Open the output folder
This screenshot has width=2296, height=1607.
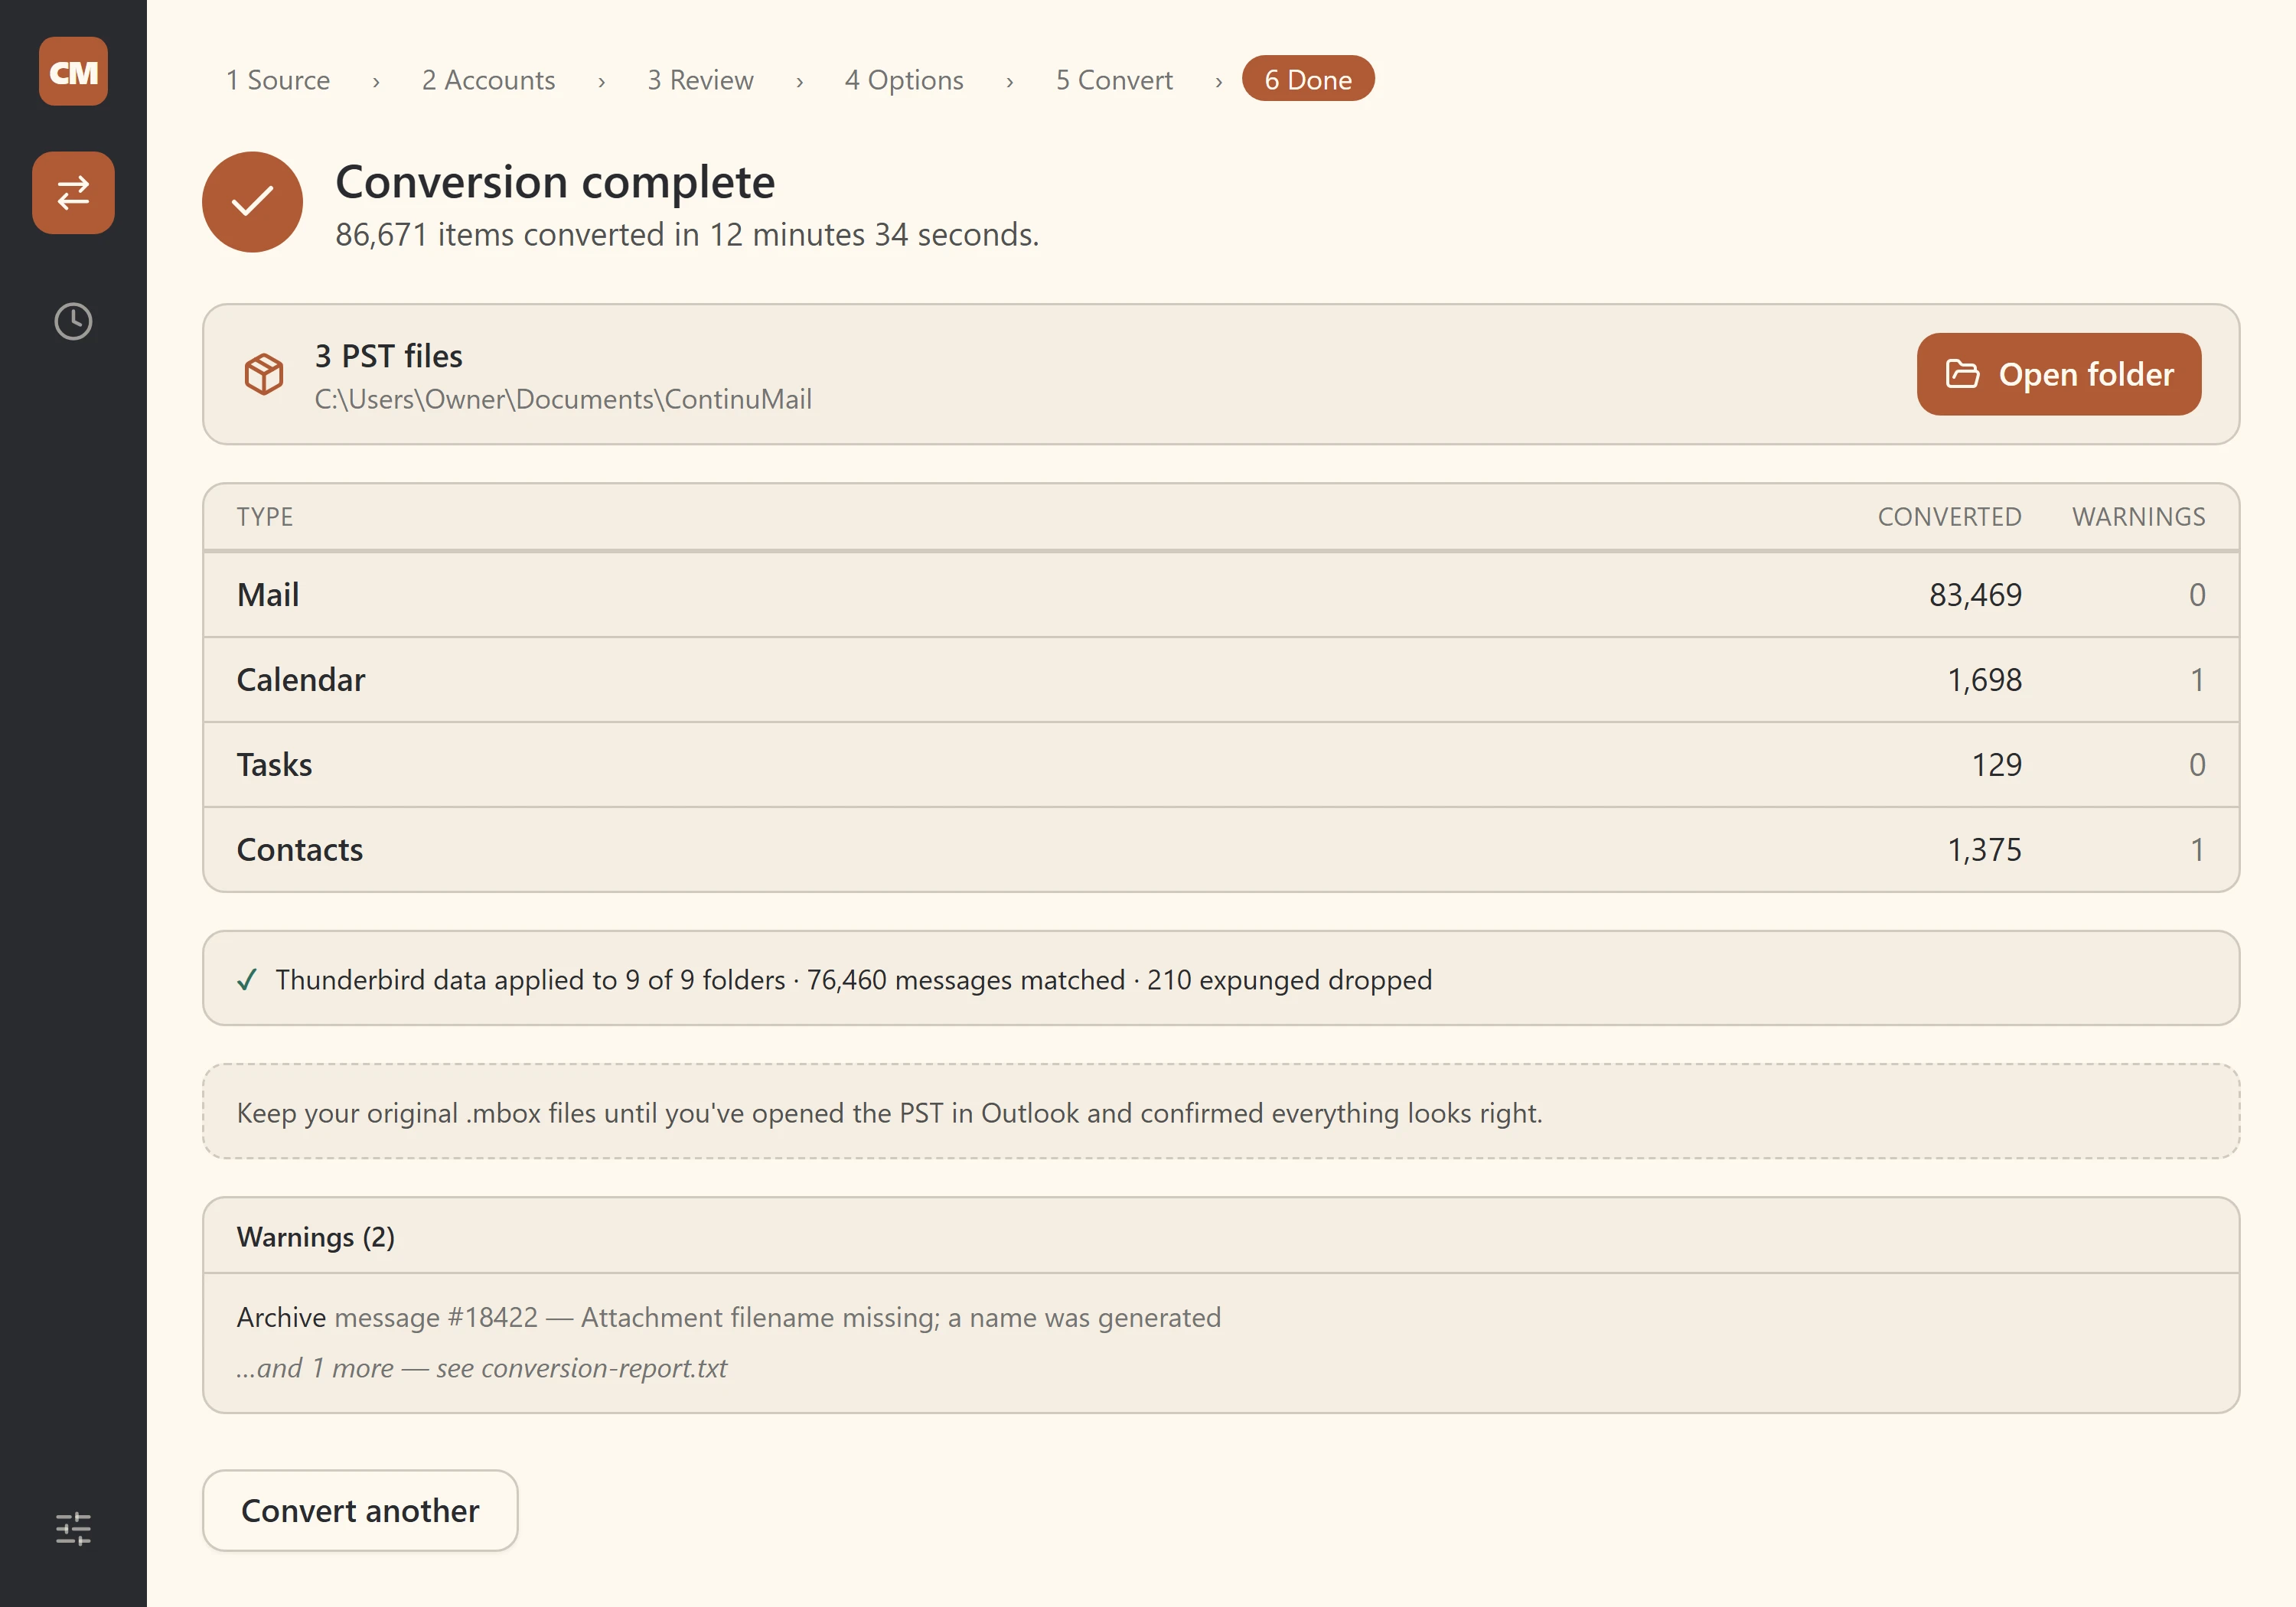(x=2059, y=374)
